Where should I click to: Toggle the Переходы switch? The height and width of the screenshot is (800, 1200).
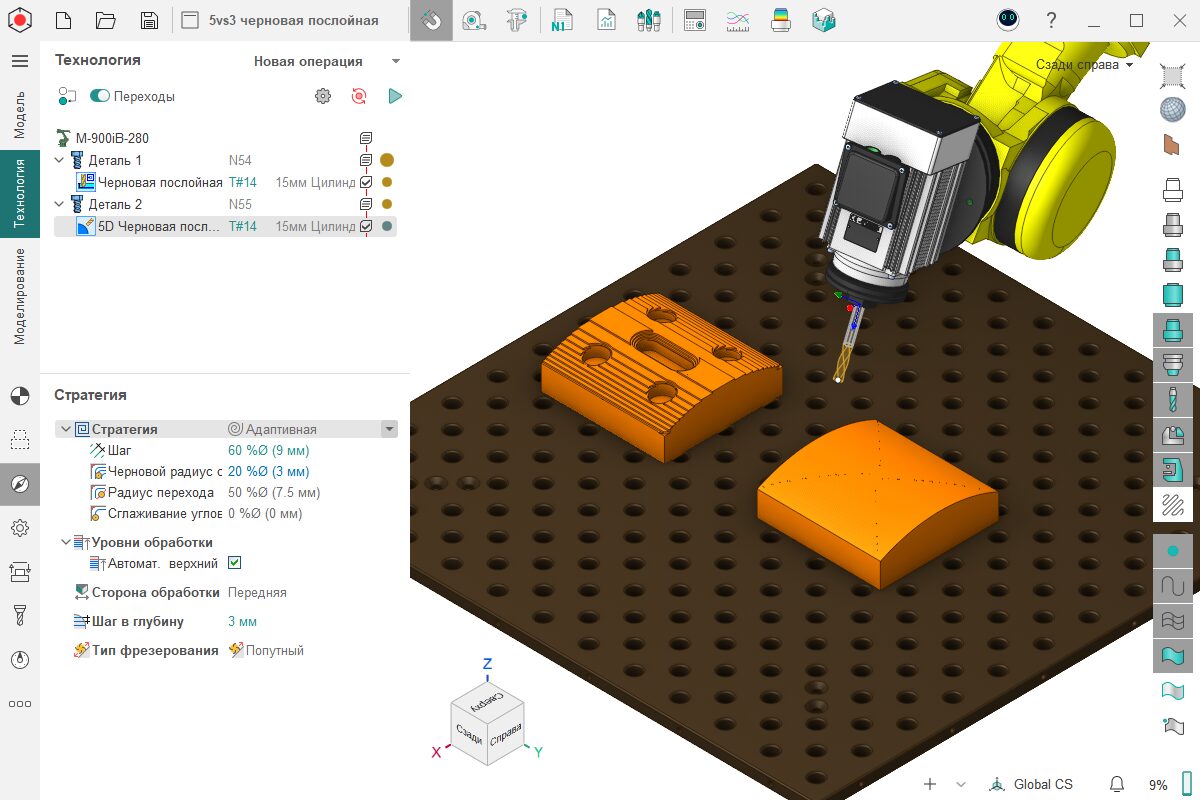pyautogui.click(x=100, y=96)
